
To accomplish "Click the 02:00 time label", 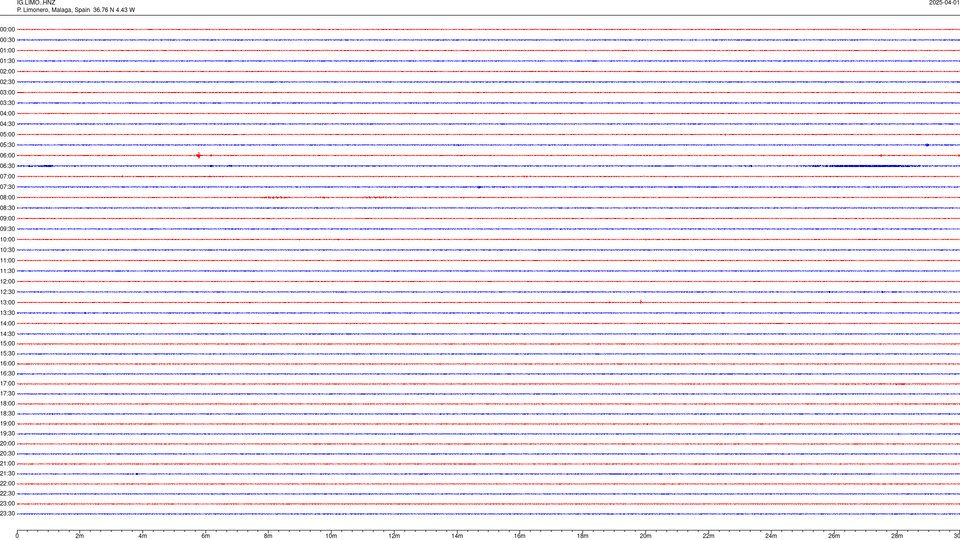I will pos(7,72).
